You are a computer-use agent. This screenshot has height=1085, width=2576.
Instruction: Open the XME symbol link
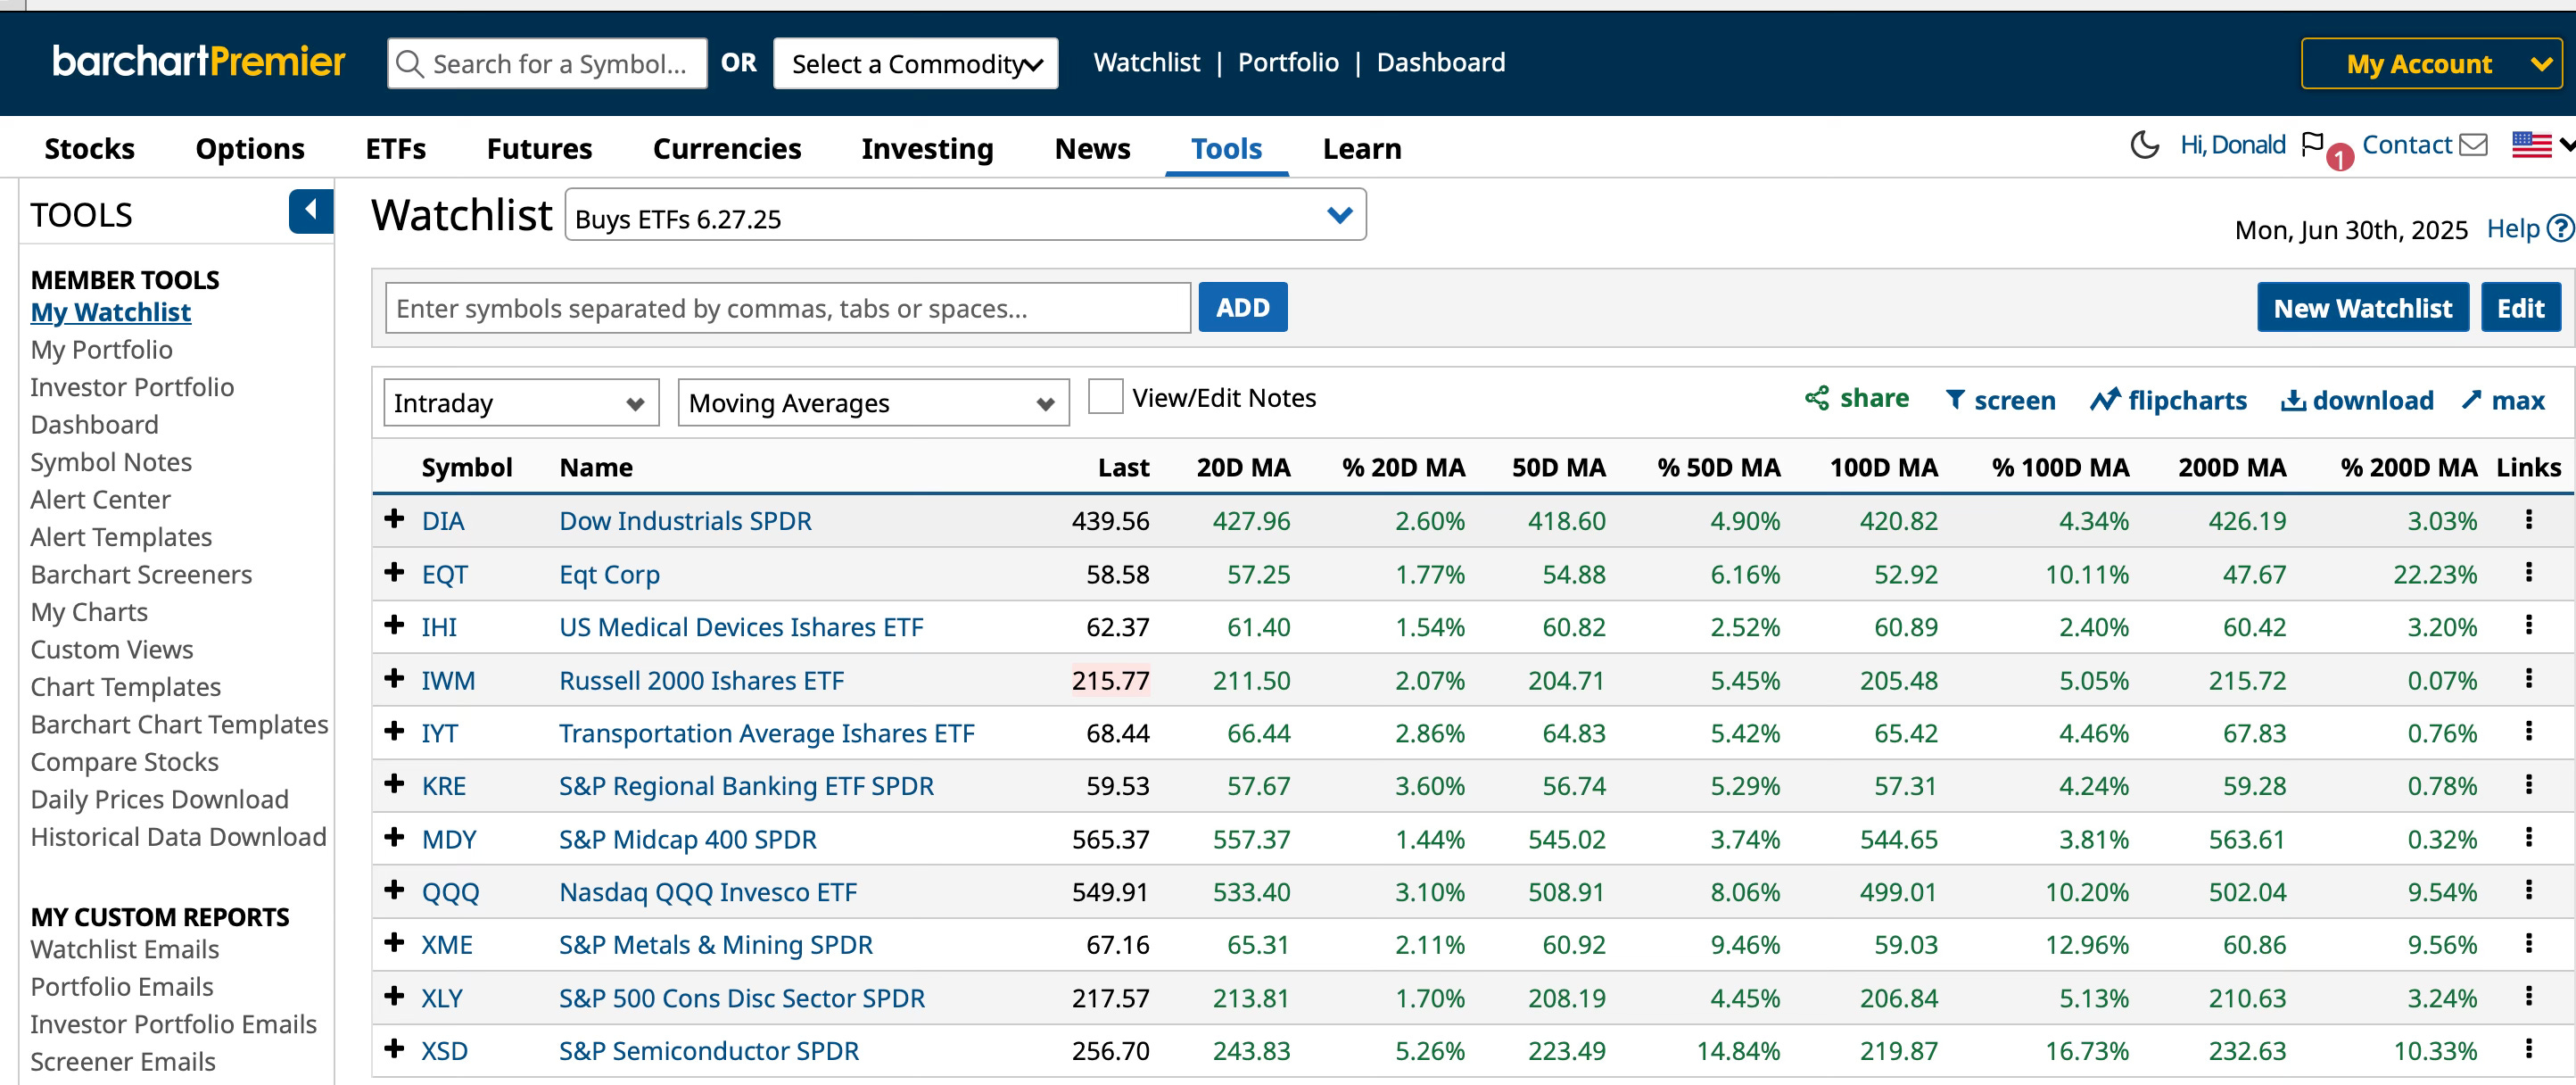(446, 945)
